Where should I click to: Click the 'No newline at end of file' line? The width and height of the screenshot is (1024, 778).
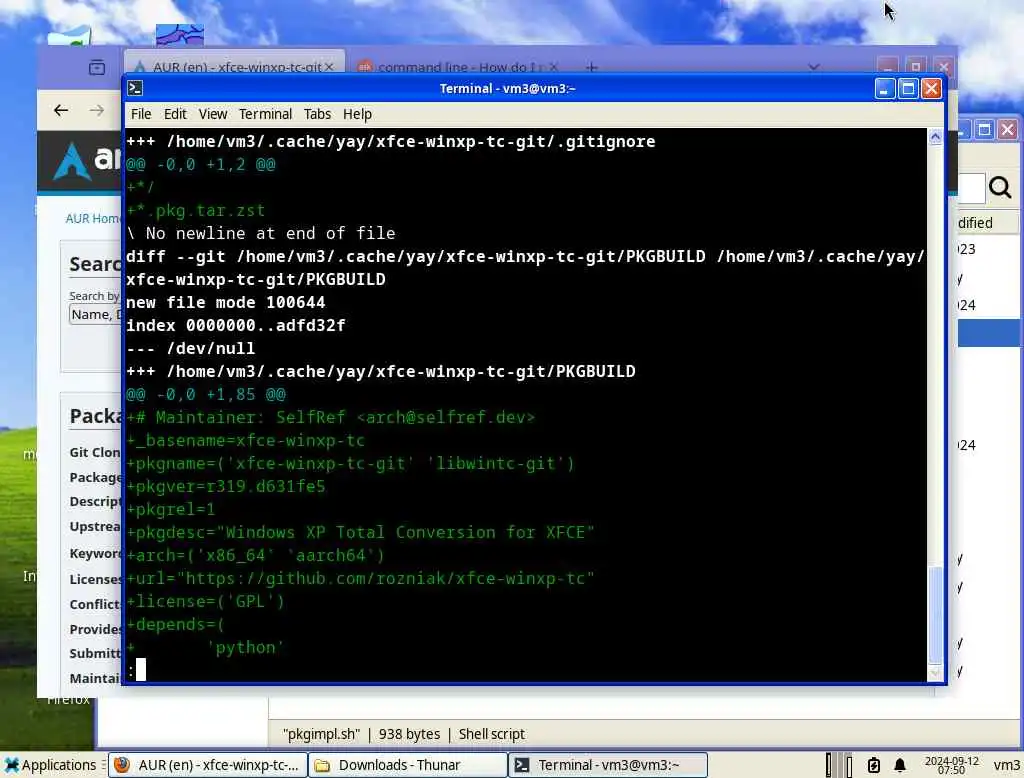point(261,233)
